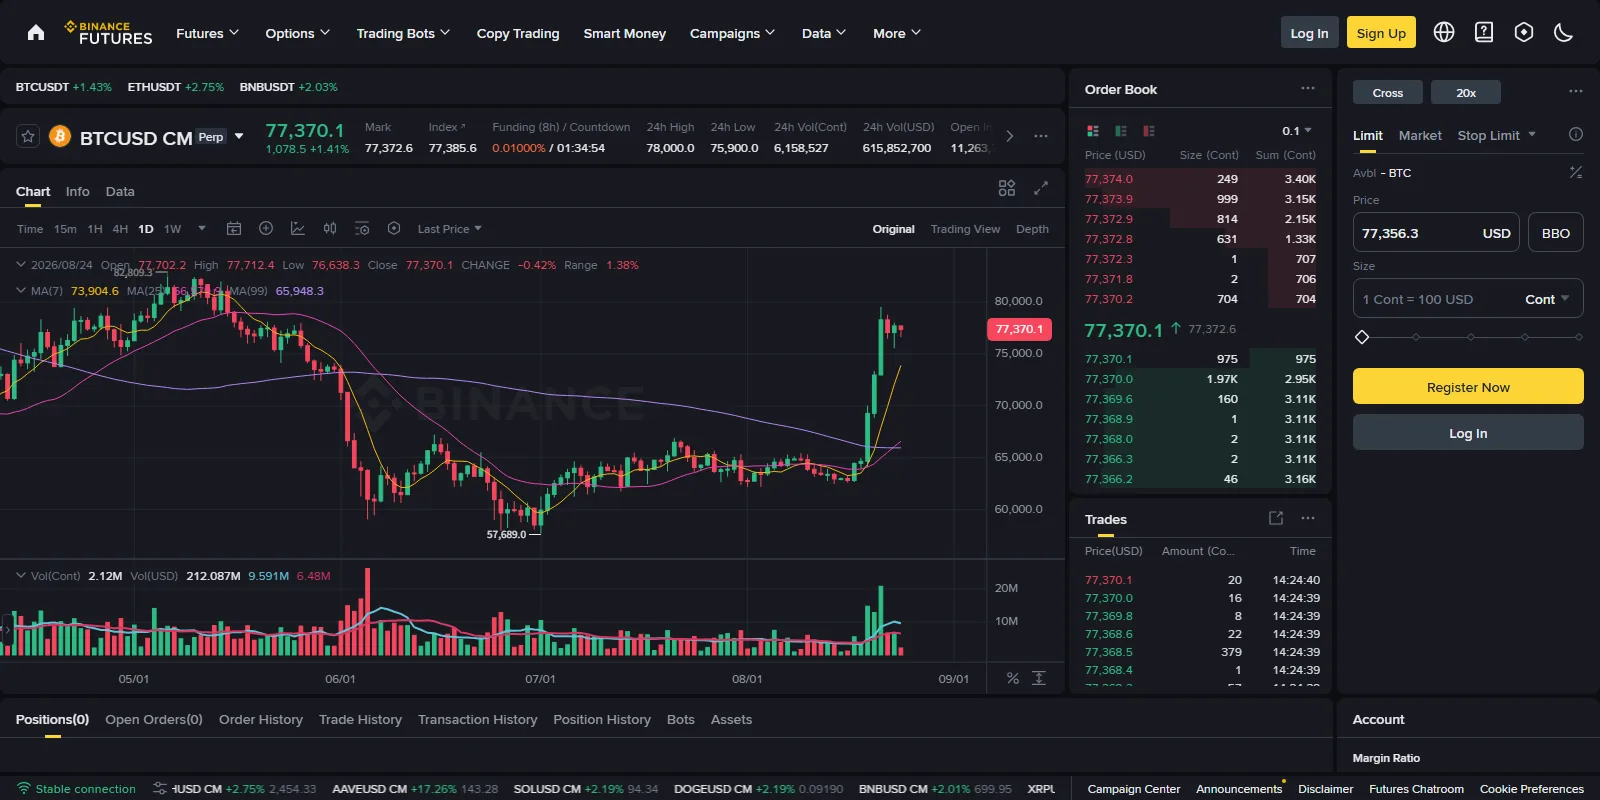Viewport: 1600px width, 800px height.
Task: Click the BBO price button
Action: 1556,232
